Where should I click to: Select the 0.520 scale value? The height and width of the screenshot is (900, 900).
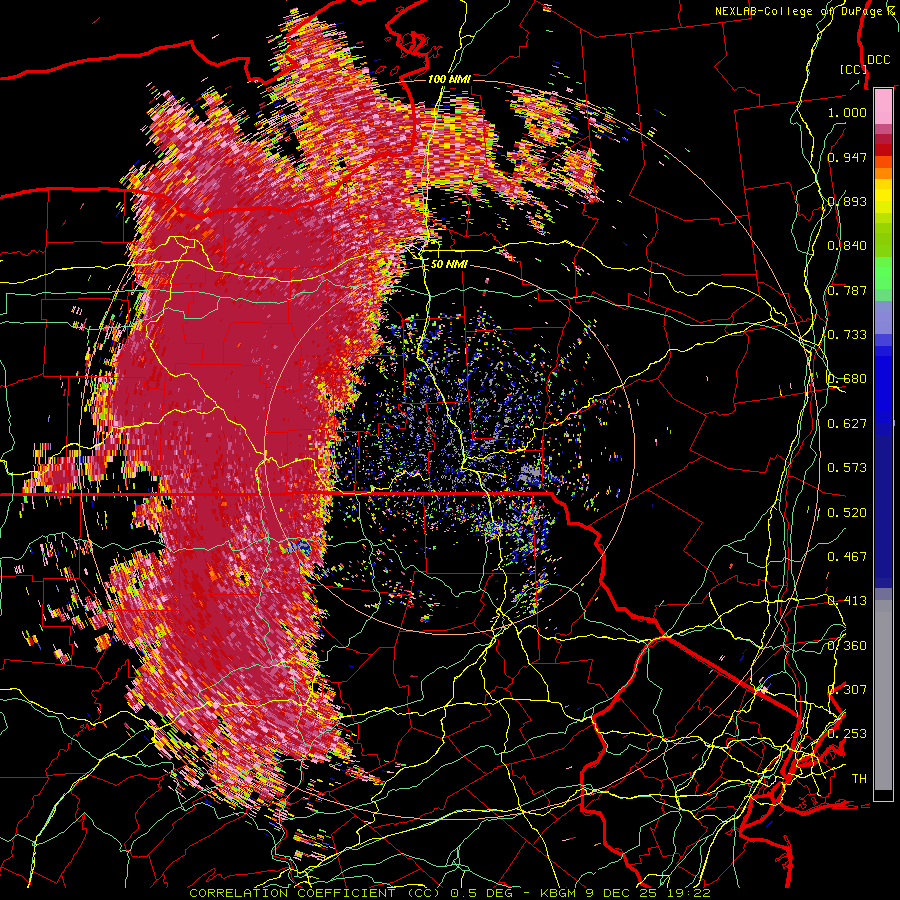point(847,513)
